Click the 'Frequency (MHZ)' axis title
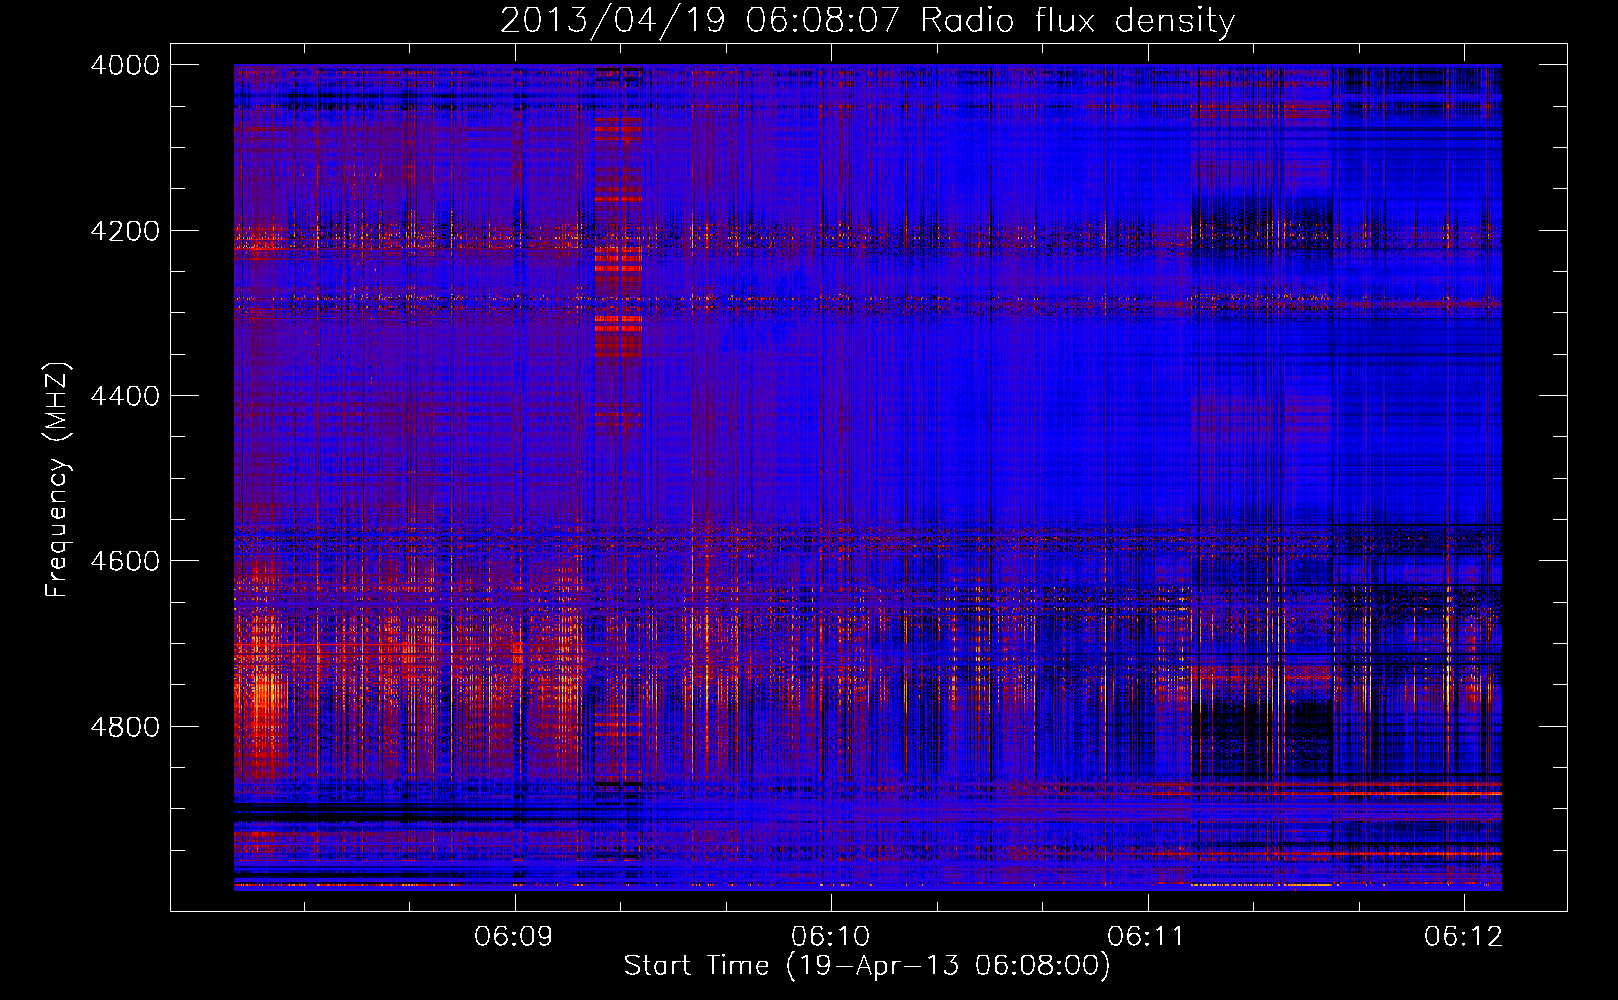 click(58, 480)
